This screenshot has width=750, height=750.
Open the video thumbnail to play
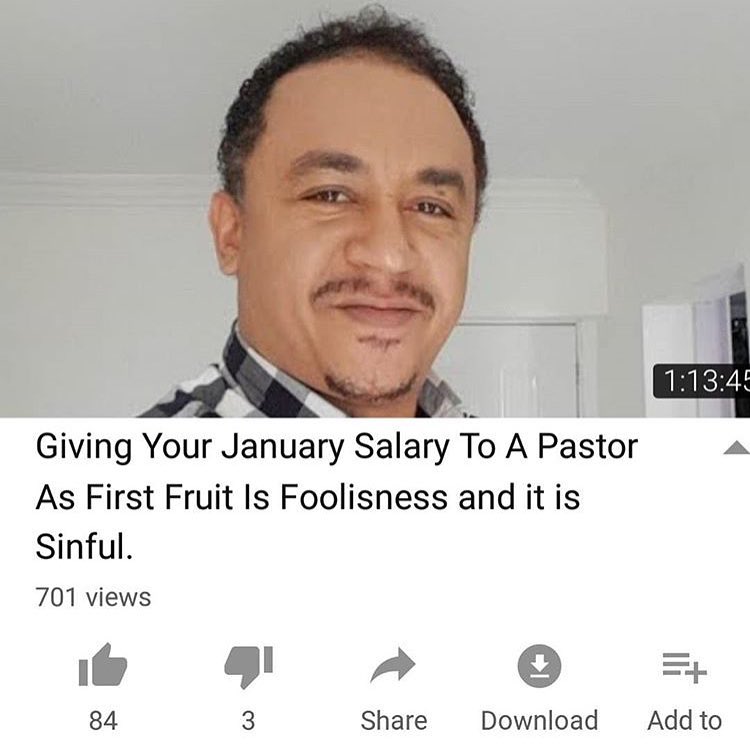click(375, 209)
